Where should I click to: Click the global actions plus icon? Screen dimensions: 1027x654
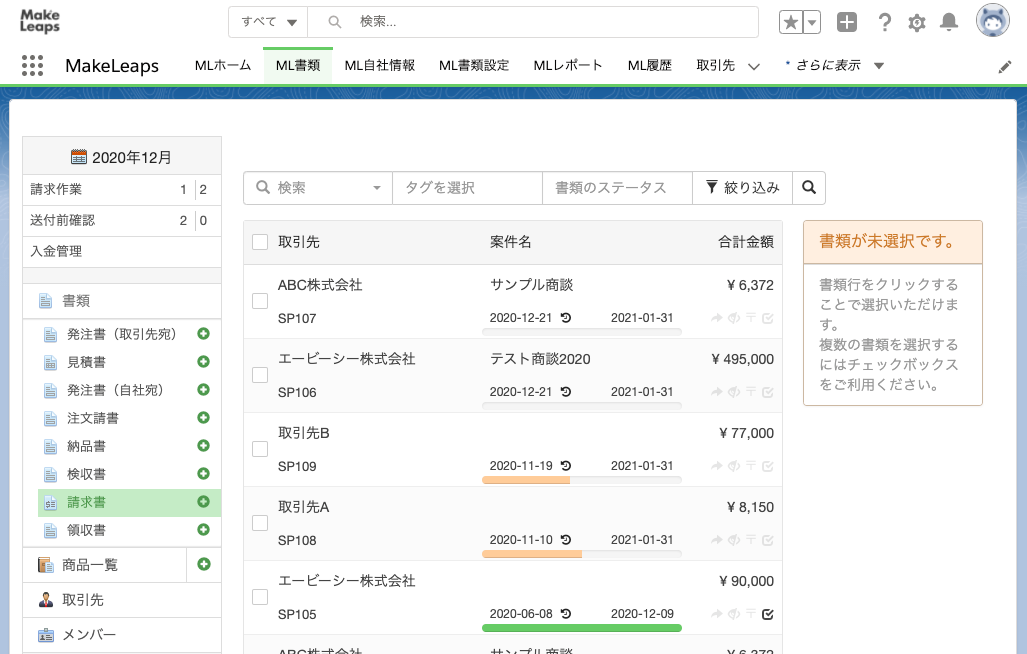tap(847, 22)
